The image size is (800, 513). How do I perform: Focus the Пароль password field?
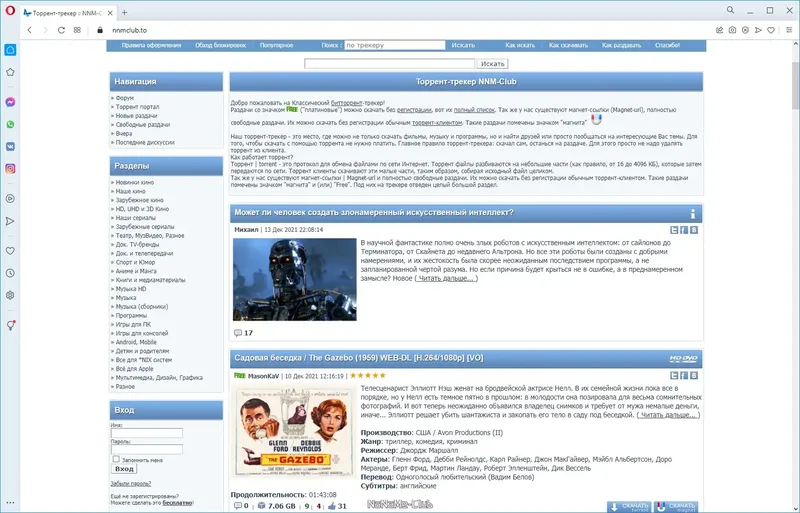[x=147, y=449]
